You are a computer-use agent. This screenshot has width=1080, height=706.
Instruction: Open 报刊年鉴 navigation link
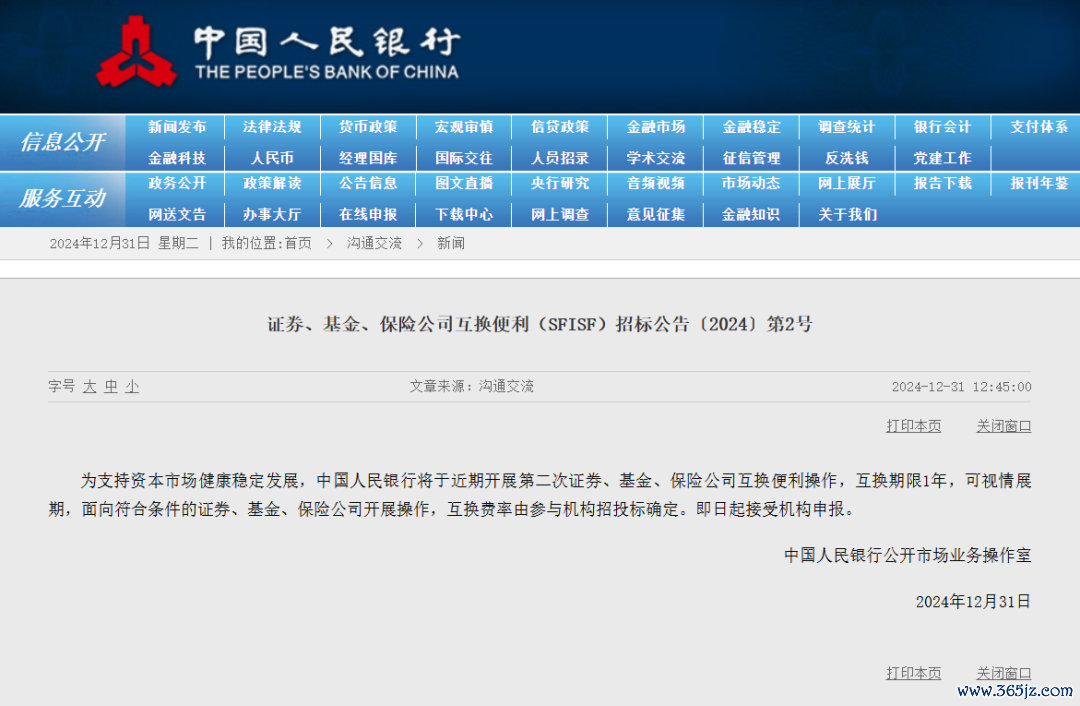tap(1039, 183)
